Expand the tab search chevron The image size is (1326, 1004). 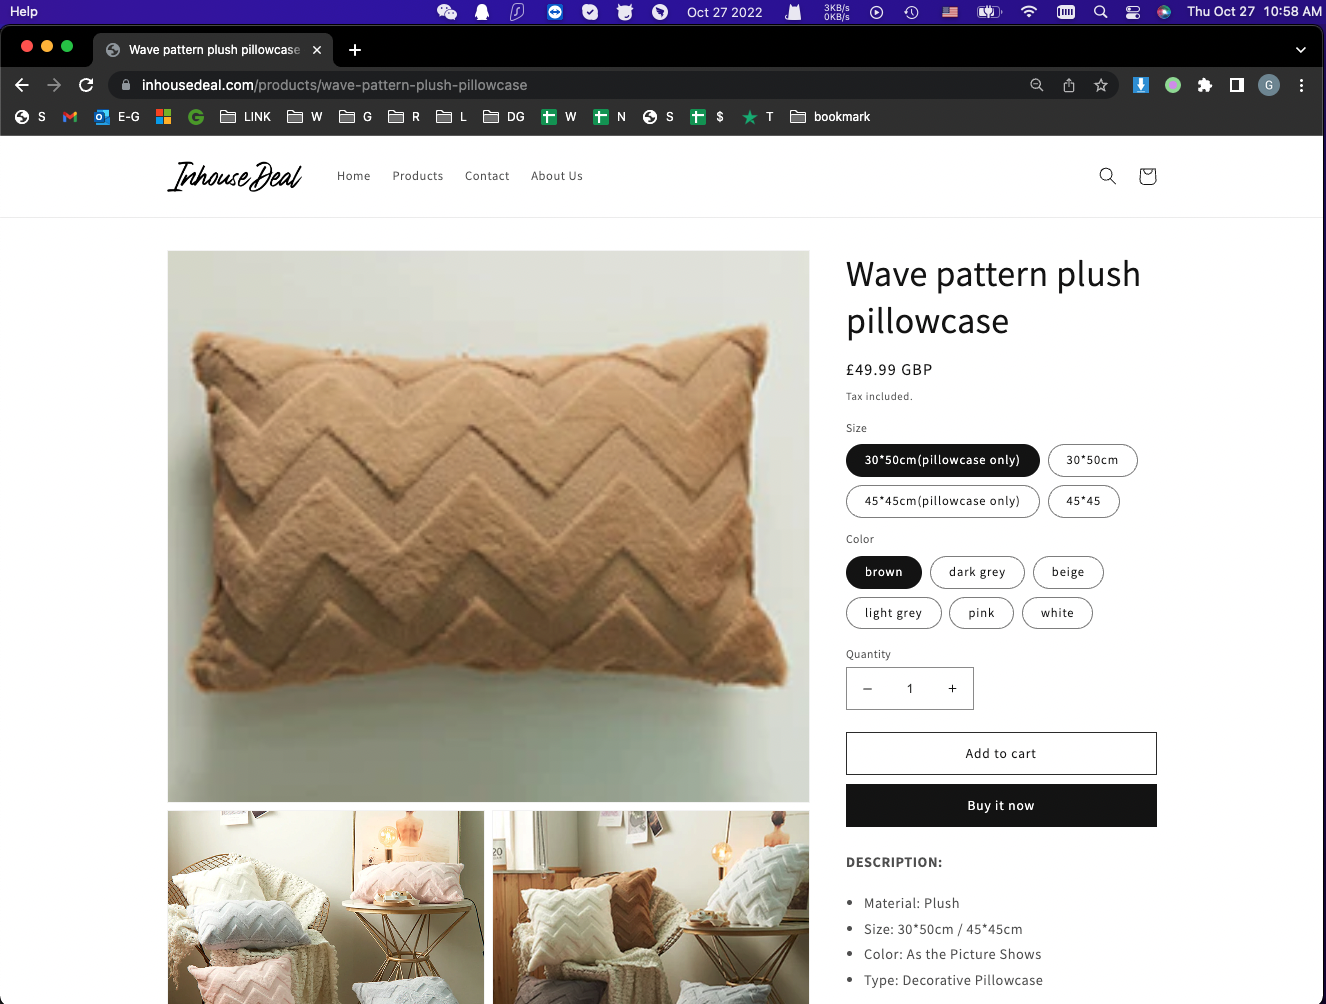pos(1300,49)
